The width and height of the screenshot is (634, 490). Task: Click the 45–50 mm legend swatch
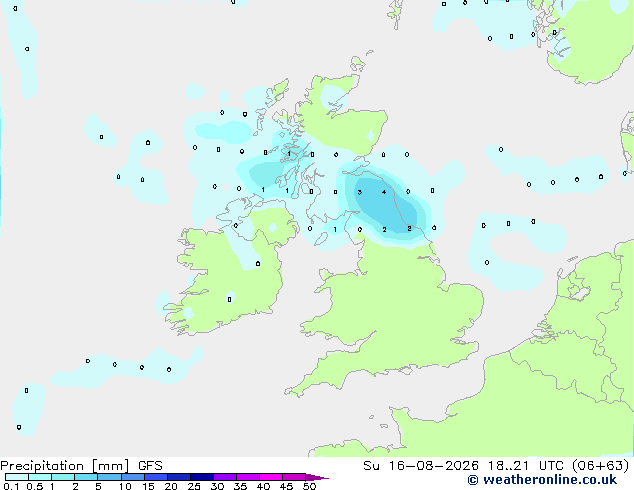pos(294,477)
